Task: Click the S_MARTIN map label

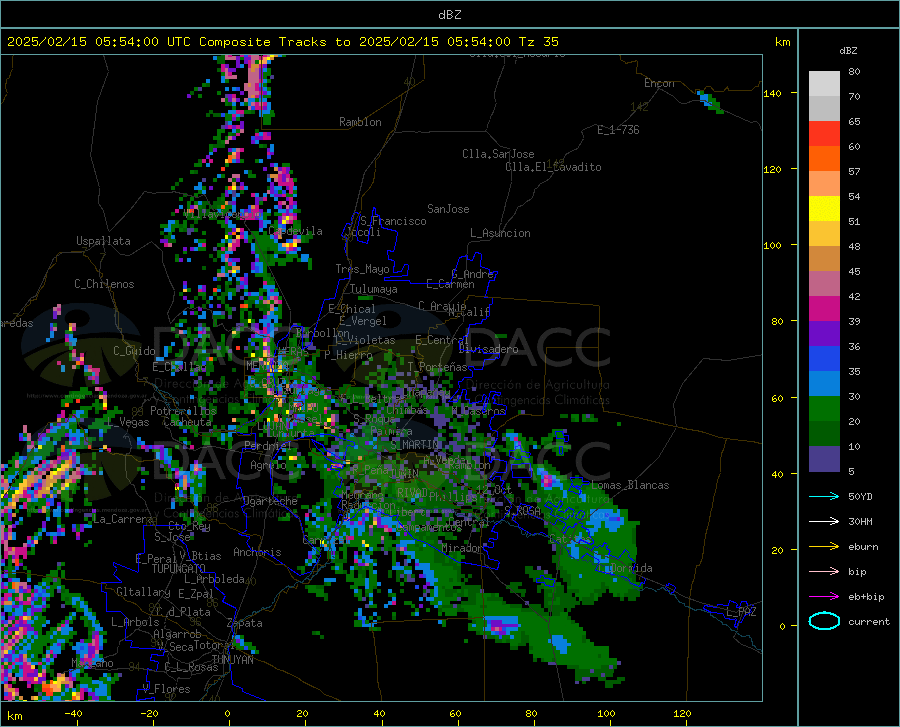Action: 414,445
